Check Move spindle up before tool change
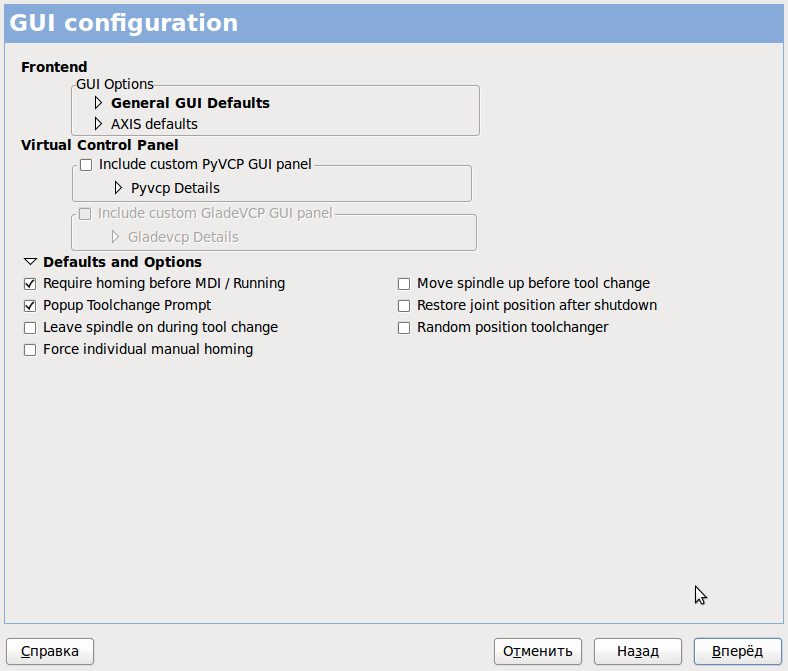Screen dimensions: 788x671 (x=404, y=284)
